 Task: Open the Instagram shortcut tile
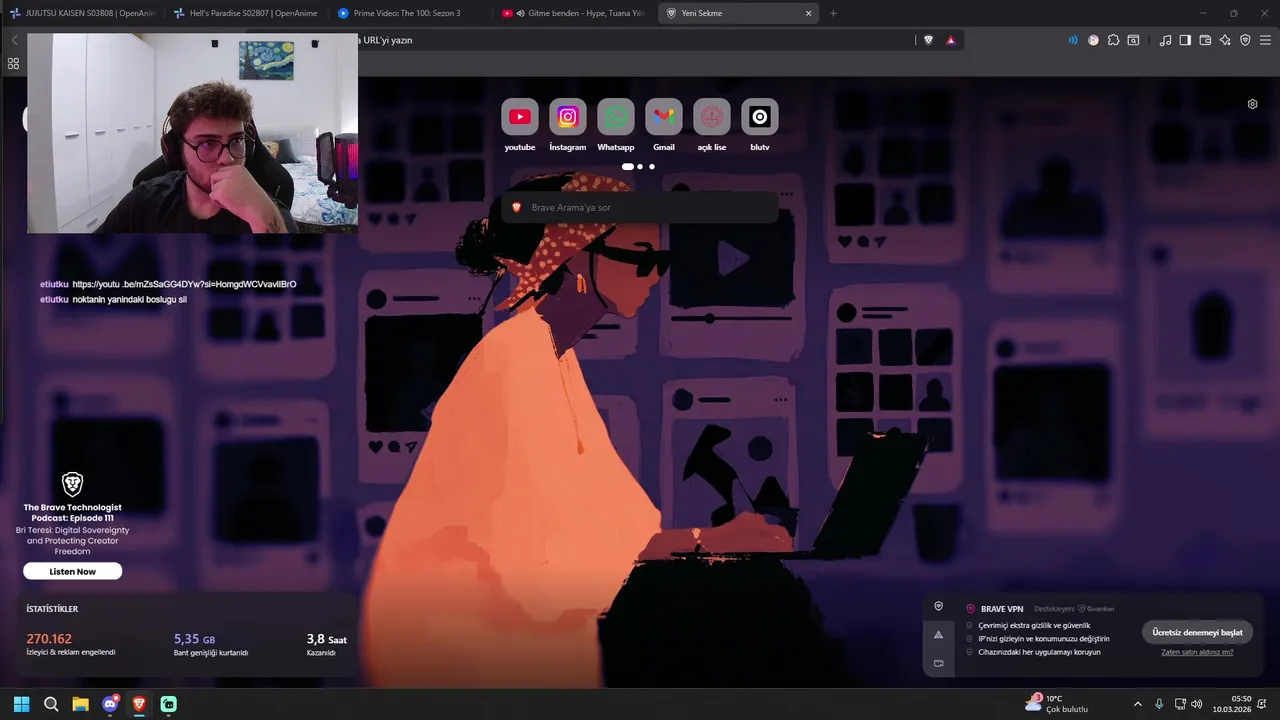click(567, 117)
